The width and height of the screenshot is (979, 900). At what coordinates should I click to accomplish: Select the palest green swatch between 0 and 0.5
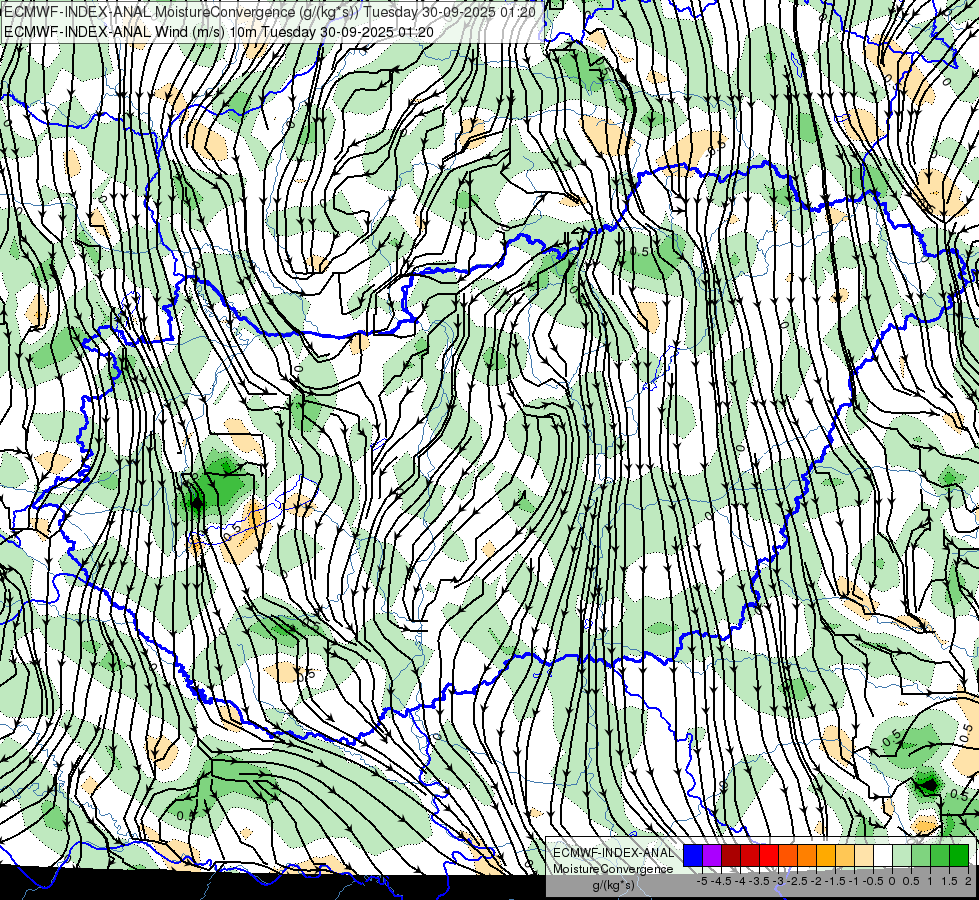902,855
